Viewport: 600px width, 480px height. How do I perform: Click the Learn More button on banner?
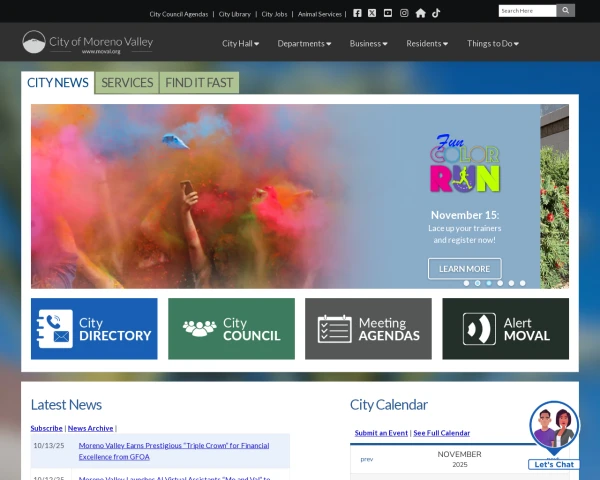click(465, 269)
